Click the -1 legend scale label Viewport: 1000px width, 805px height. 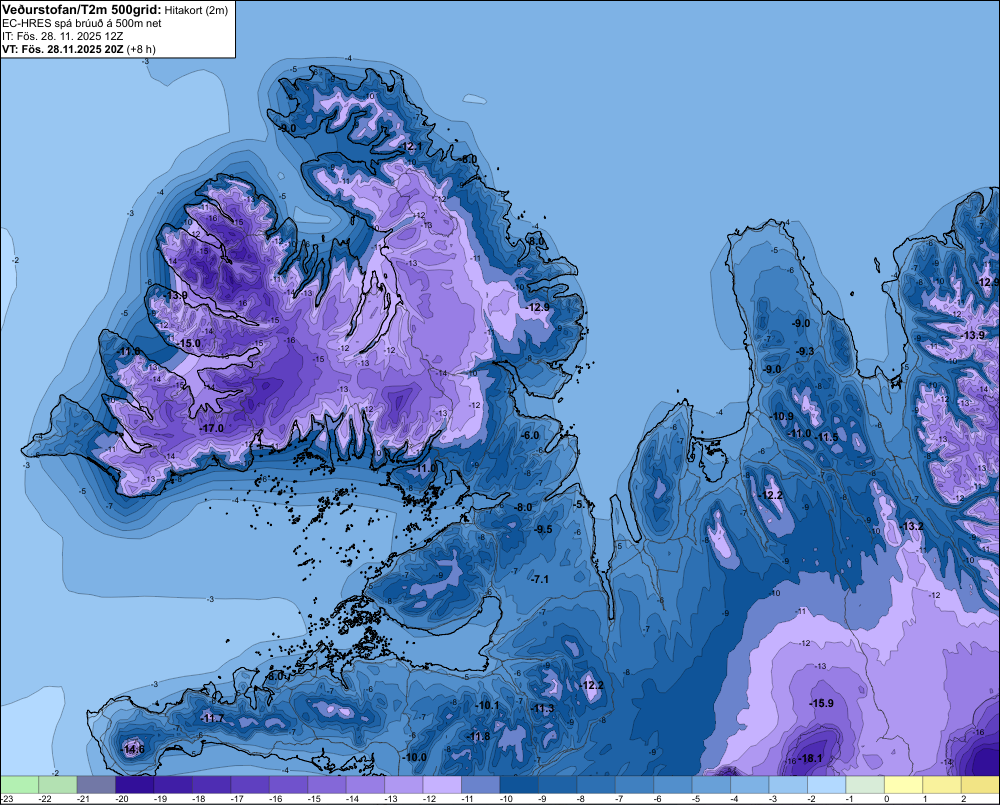[849, 799]
